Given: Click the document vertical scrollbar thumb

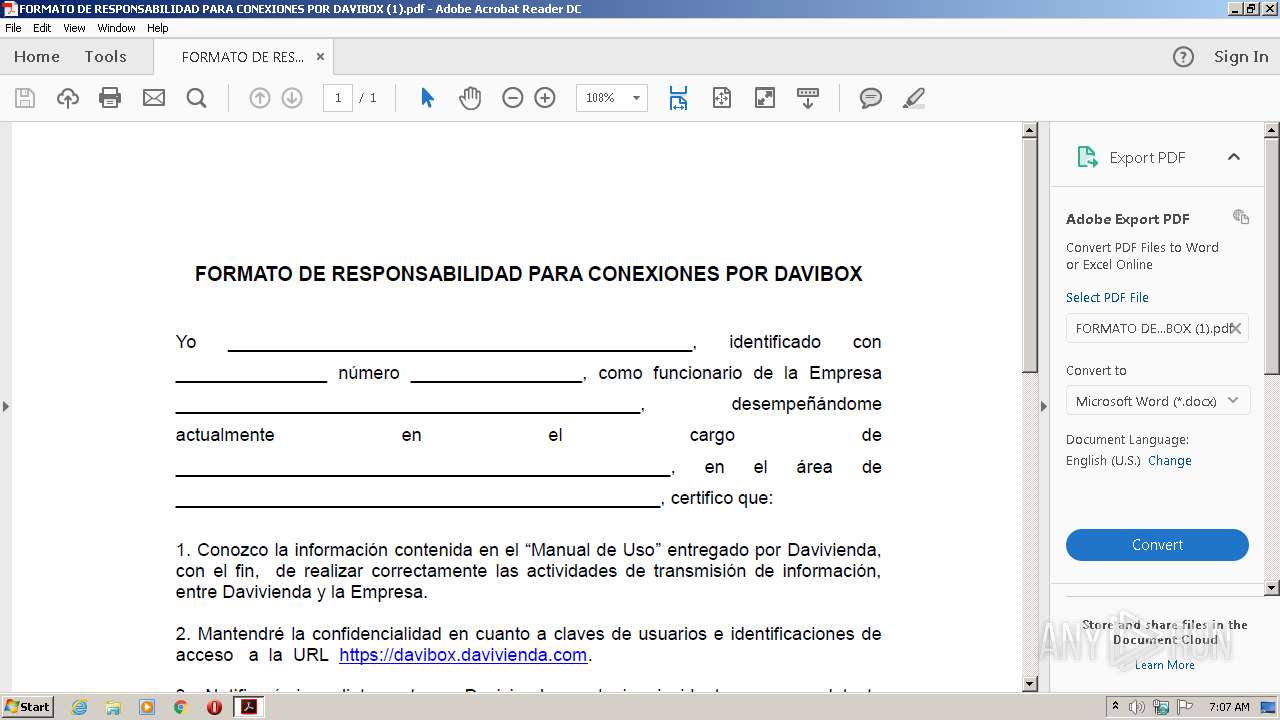Looking at the screenshot, I should point(1030,255).
